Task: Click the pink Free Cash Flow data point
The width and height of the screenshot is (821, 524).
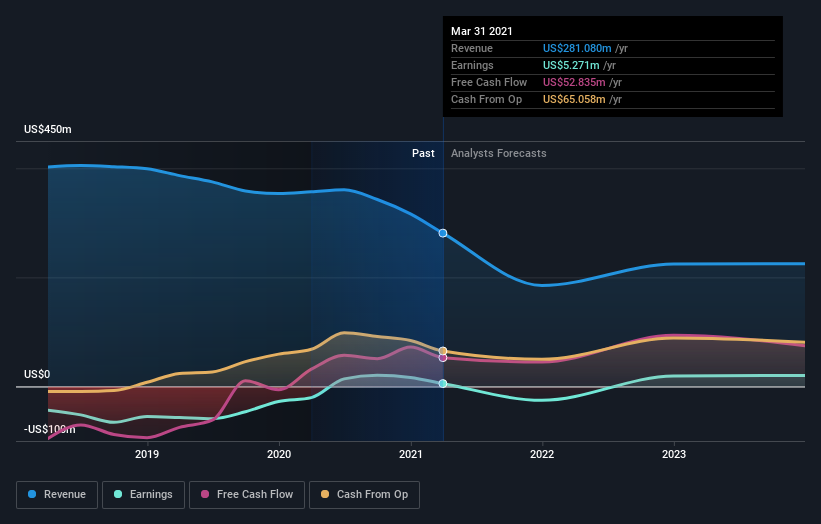Action: click(x=443, y=358)
